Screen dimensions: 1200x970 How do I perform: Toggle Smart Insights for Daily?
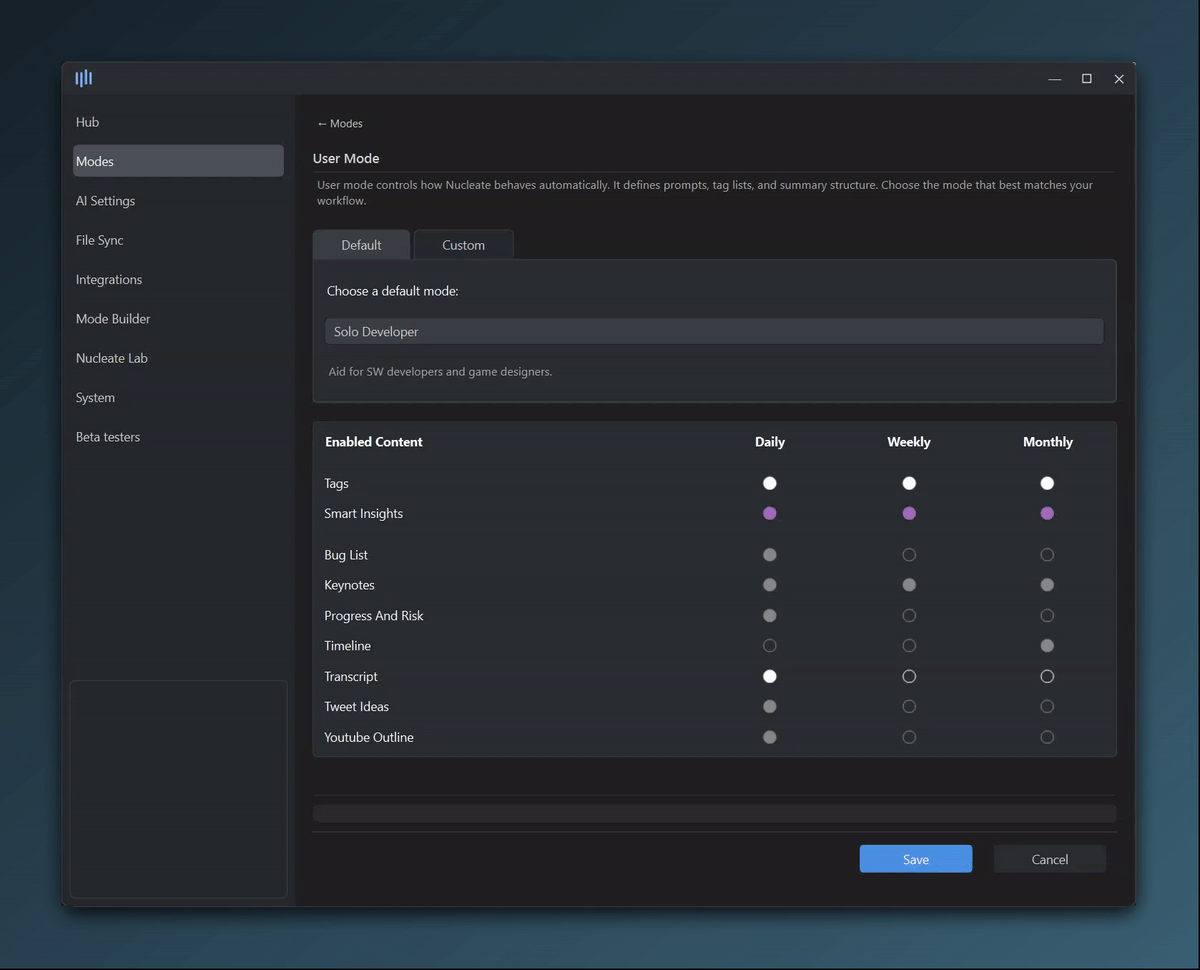click(770, 513)
